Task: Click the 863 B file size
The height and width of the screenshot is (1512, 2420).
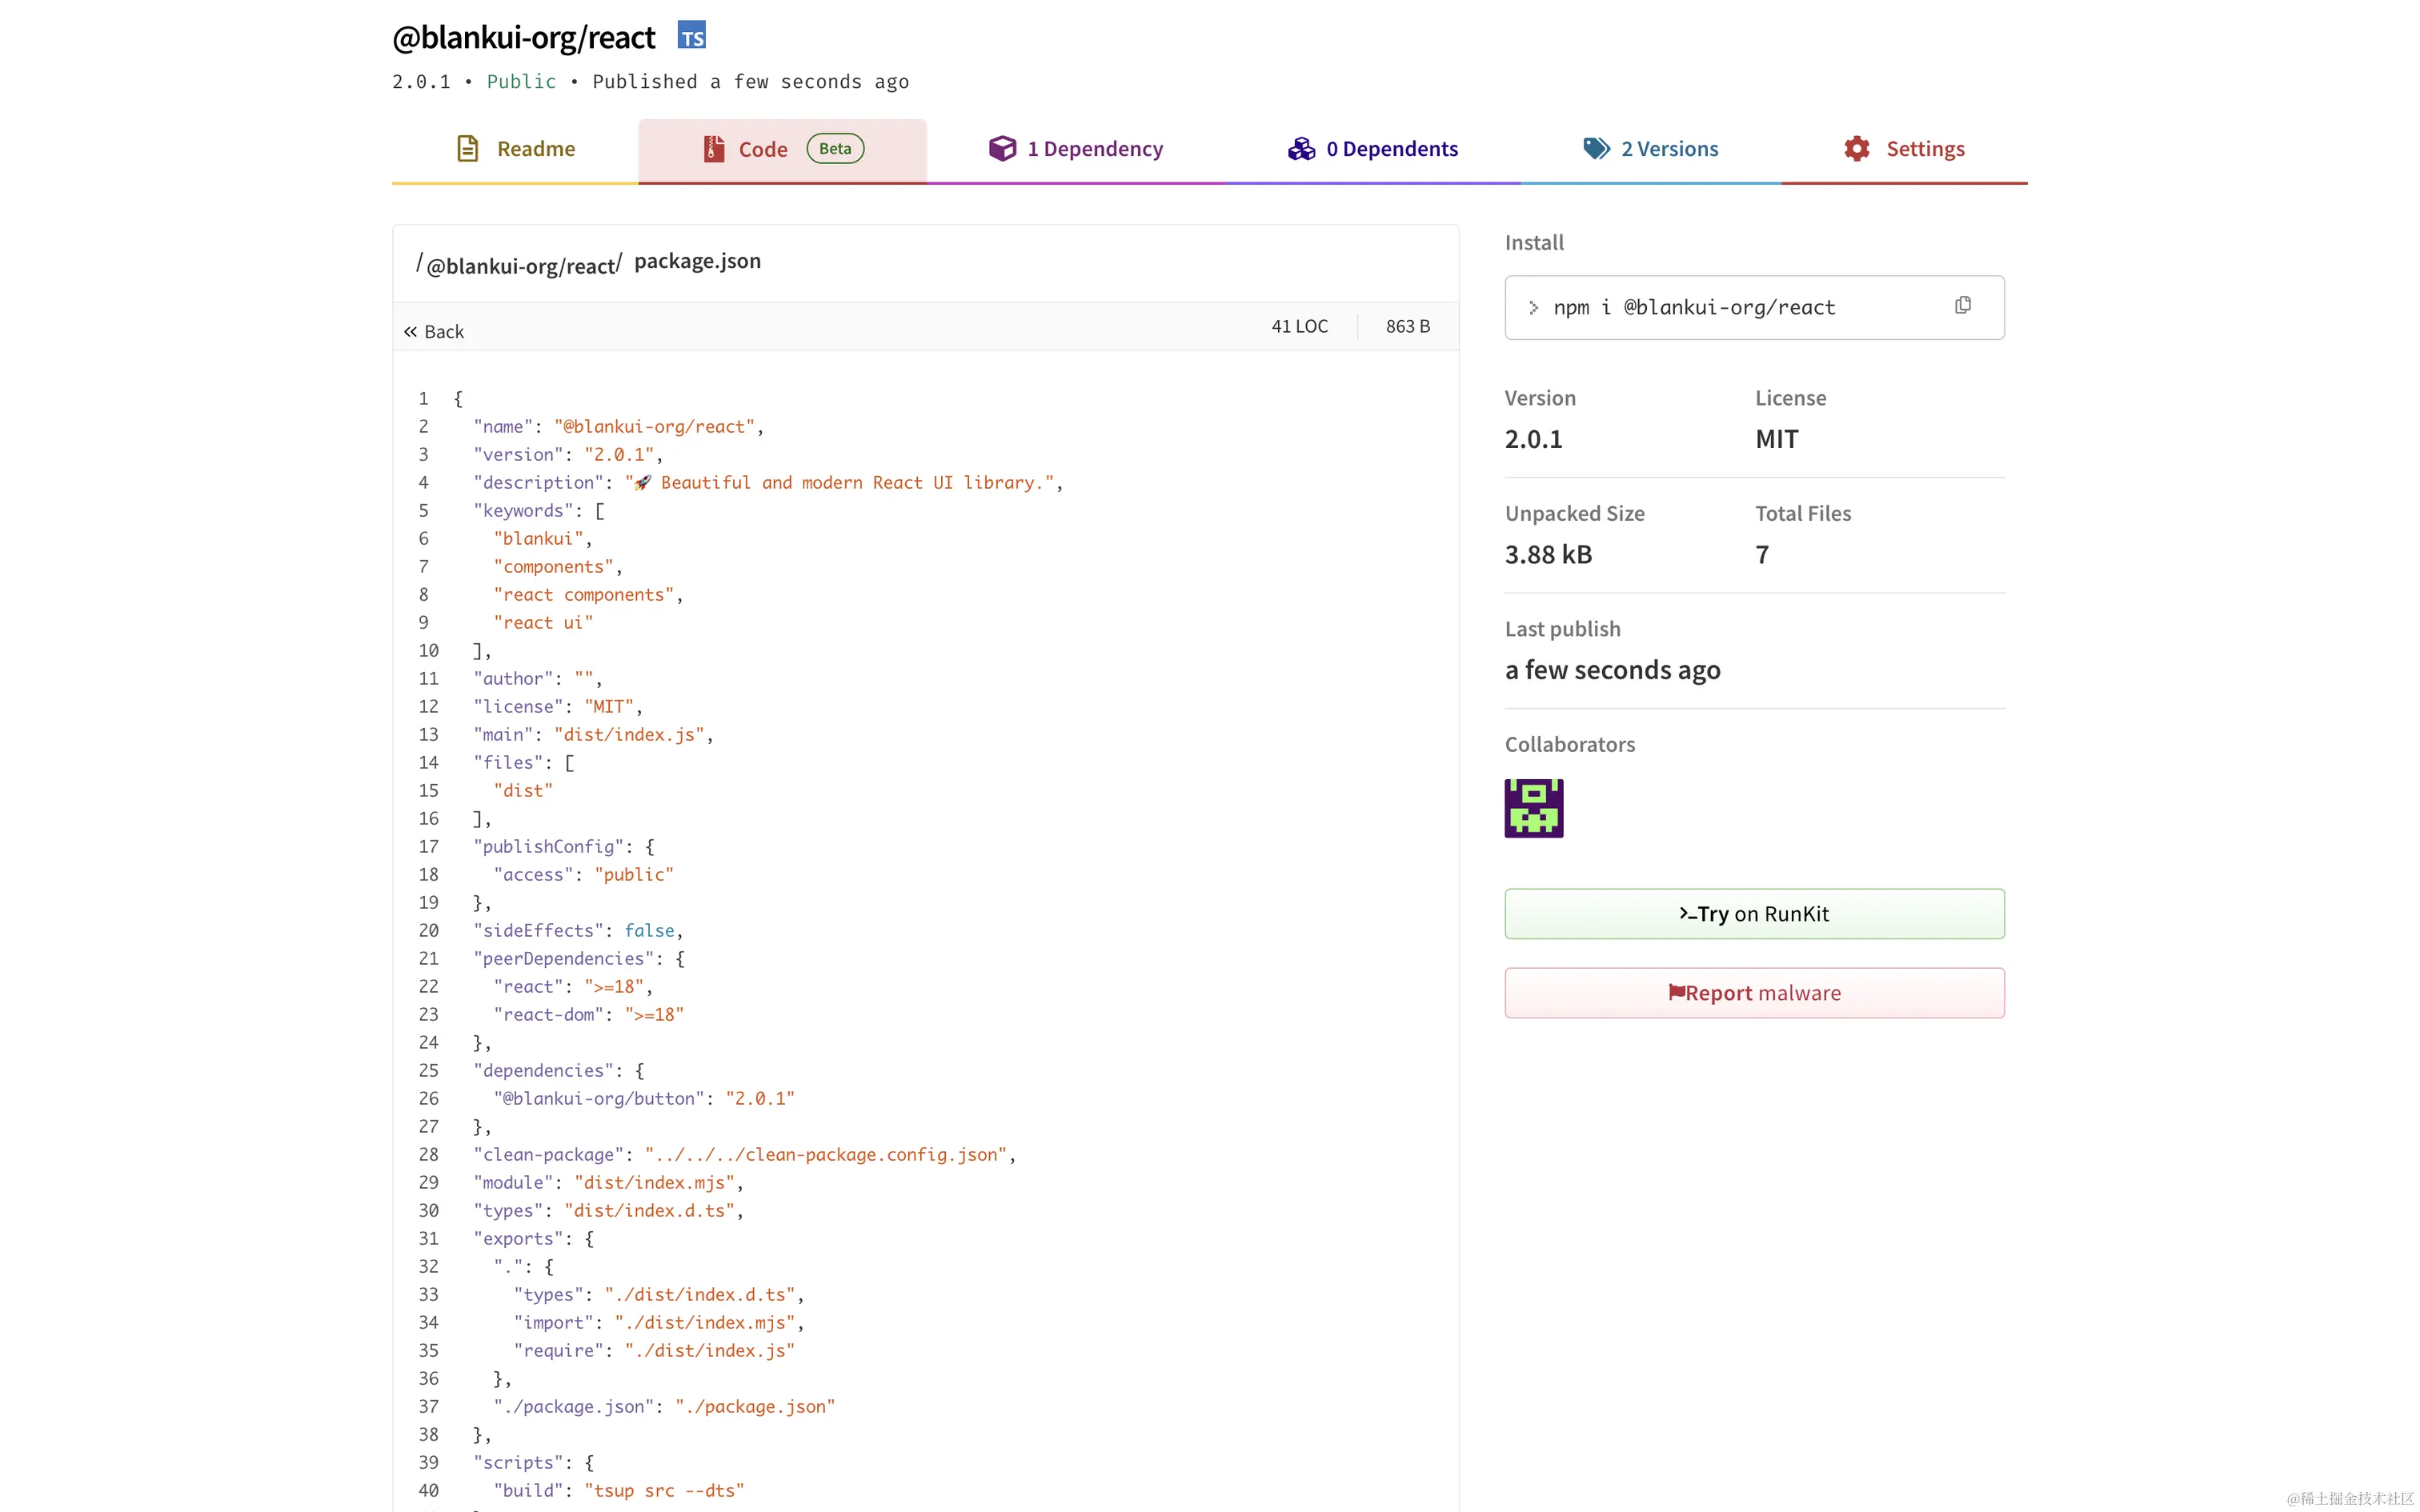Action: tap(1407, 327)
